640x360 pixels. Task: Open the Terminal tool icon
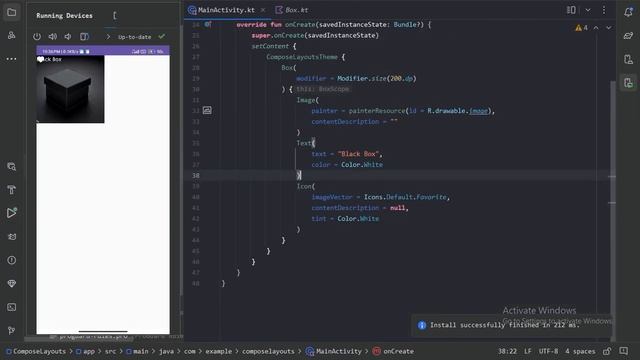(x=12, y=307)
